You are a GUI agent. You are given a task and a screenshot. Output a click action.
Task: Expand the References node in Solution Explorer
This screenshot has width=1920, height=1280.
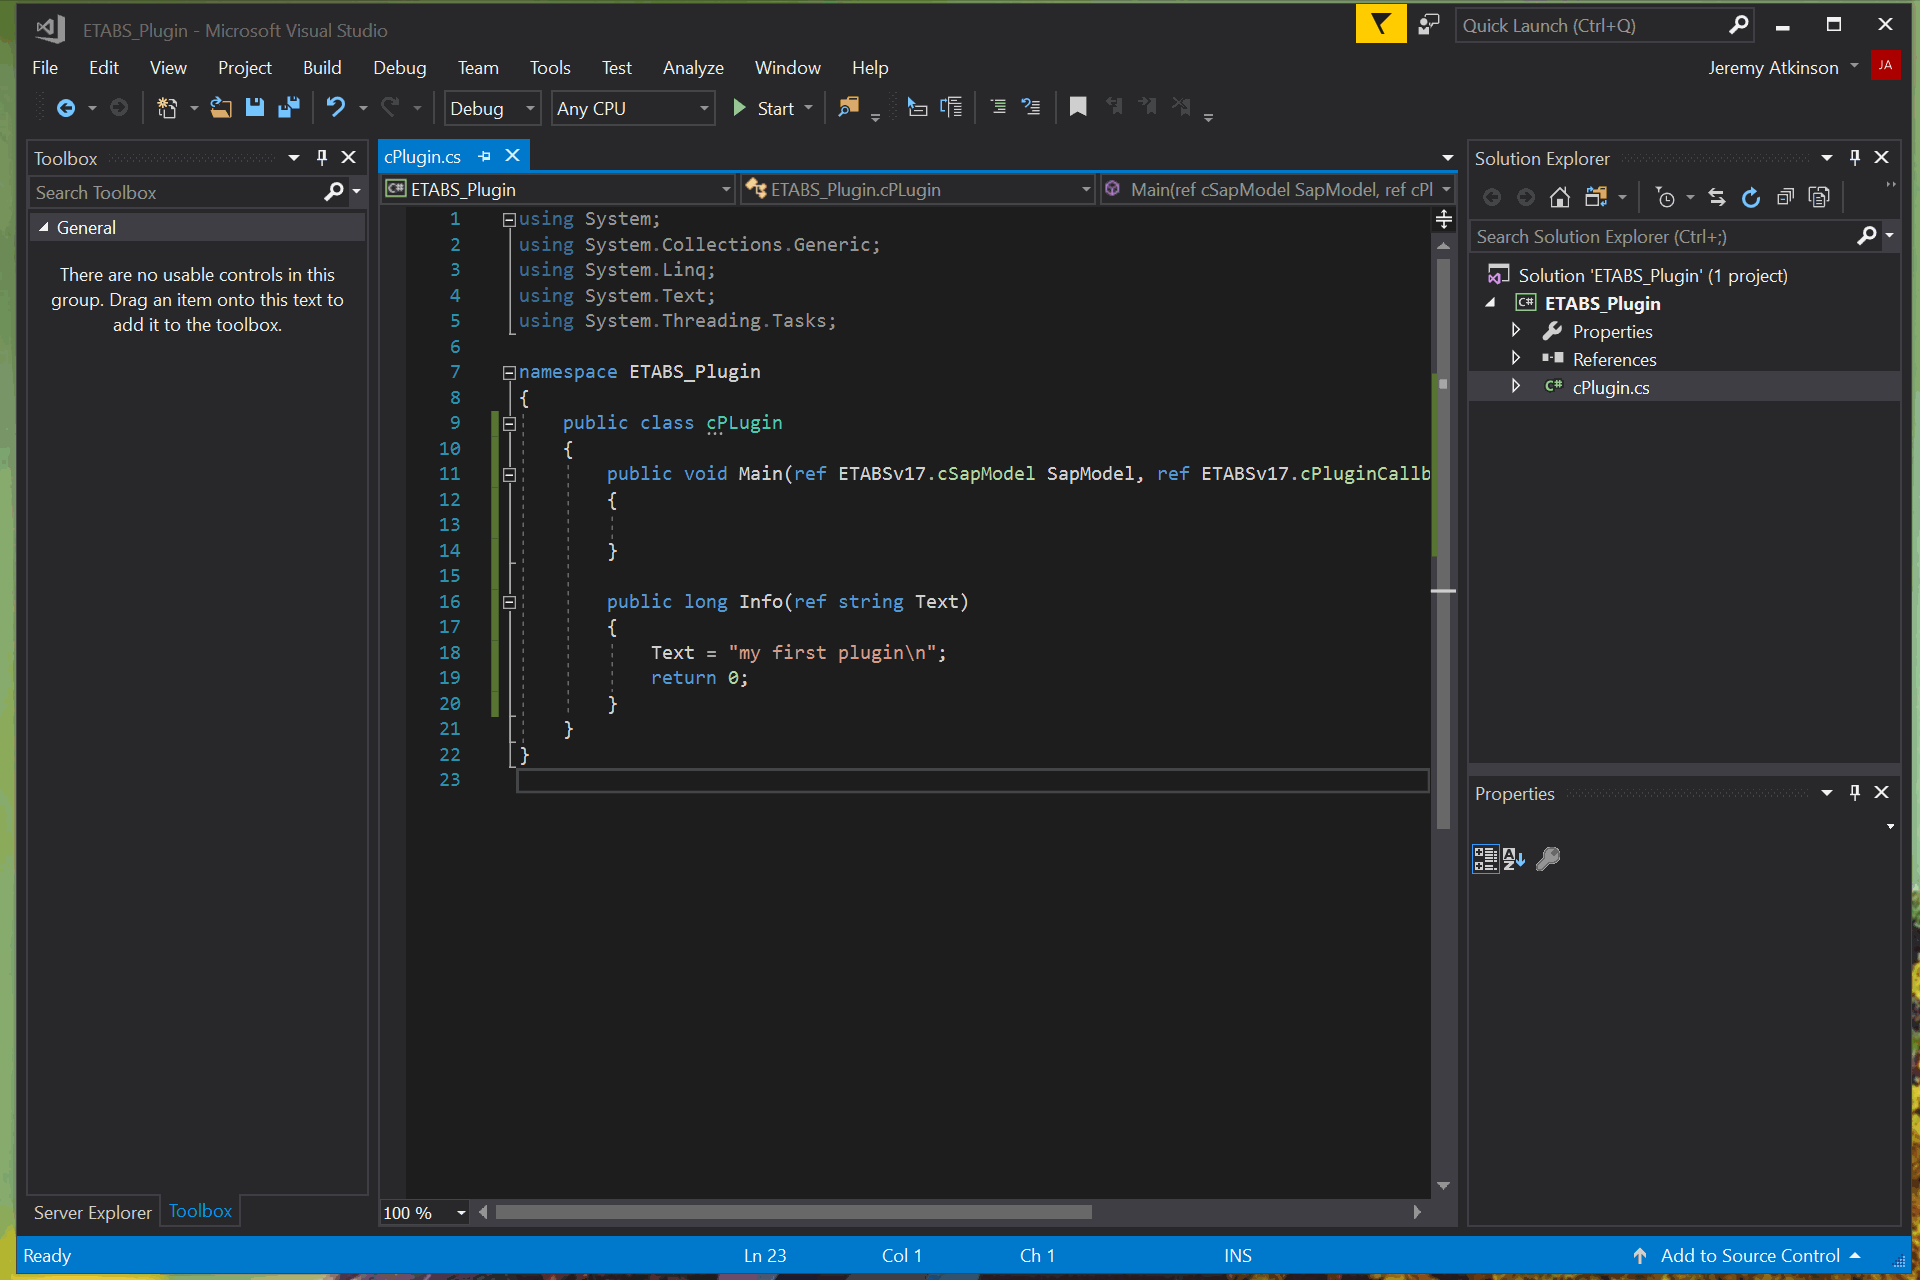(1516, 358)
